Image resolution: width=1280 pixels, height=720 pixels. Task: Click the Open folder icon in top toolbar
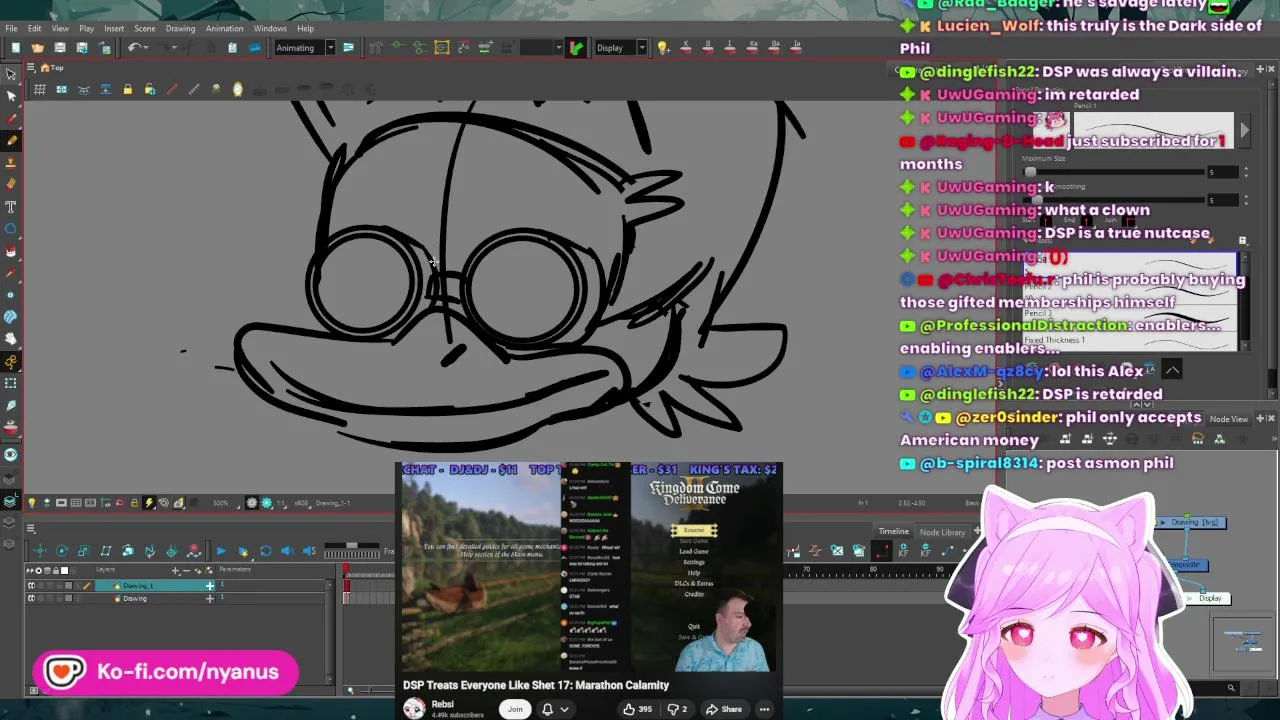[37, 48]
